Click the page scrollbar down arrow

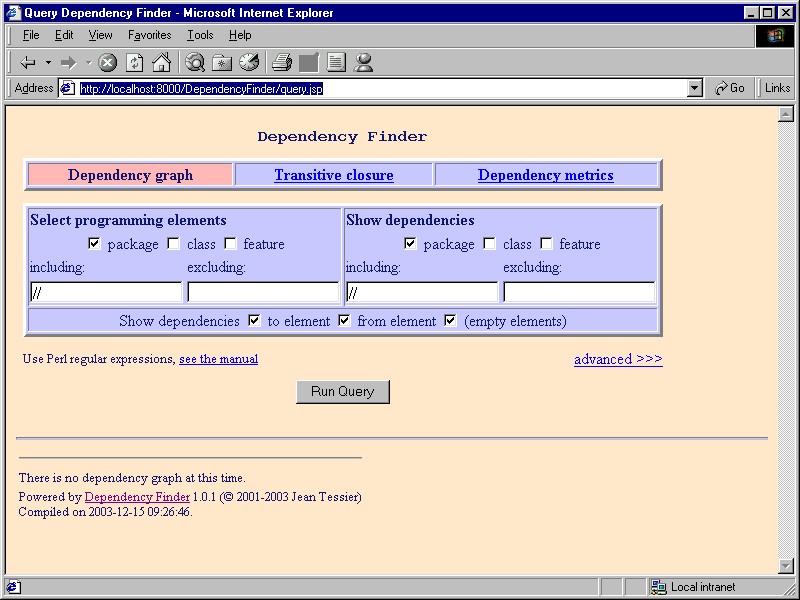(x=785, y=566)
